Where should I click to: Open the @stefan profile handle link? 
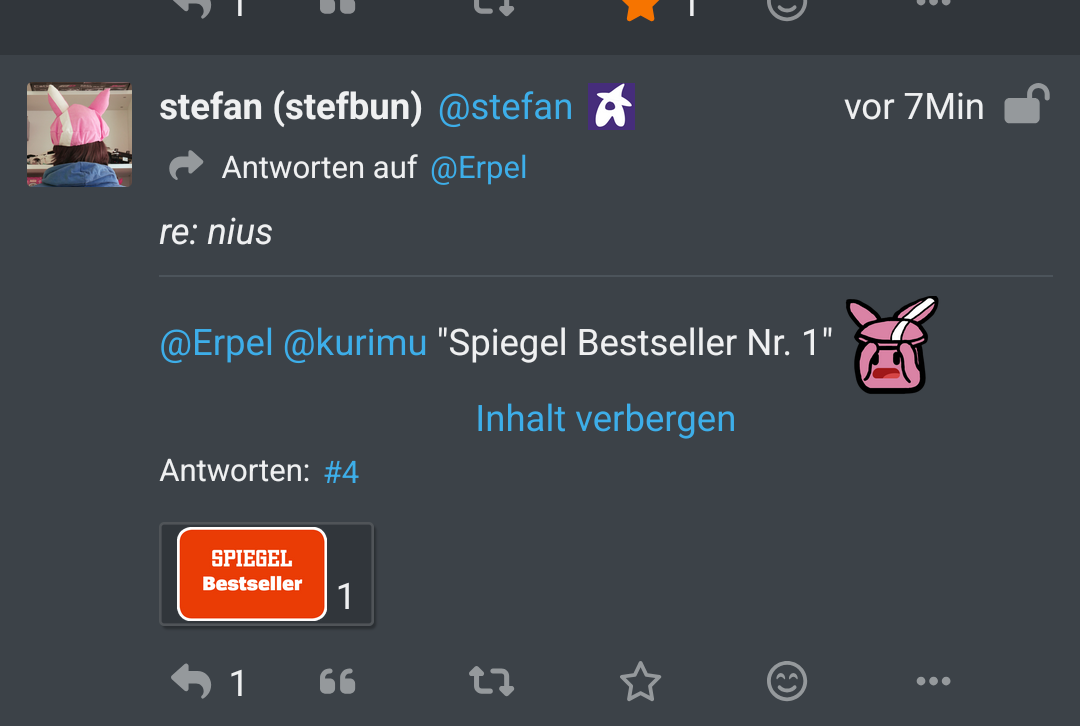[505, 107]
